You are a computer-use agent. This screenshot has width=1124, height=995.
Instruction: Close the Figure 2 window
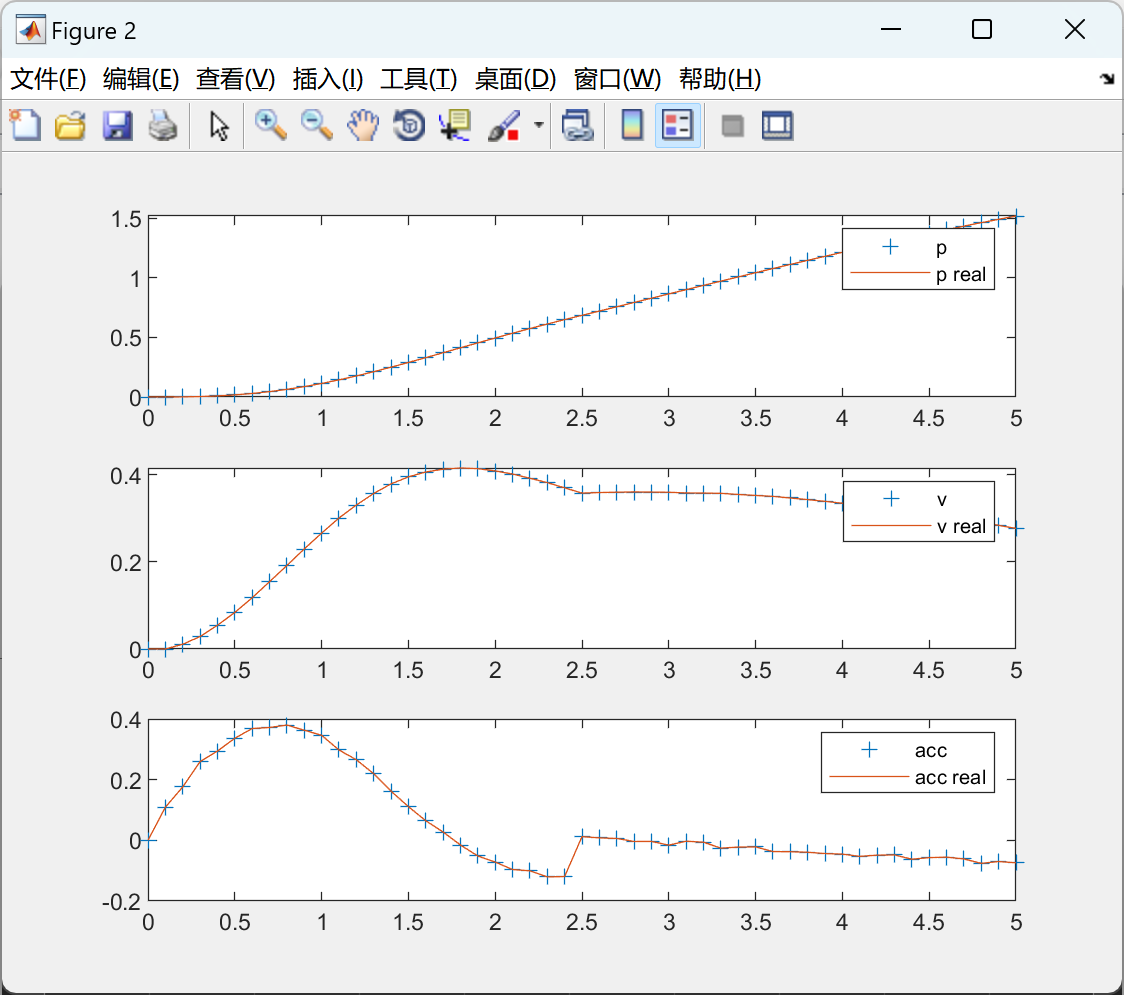pyautogui.click(x=1075, y=30)
